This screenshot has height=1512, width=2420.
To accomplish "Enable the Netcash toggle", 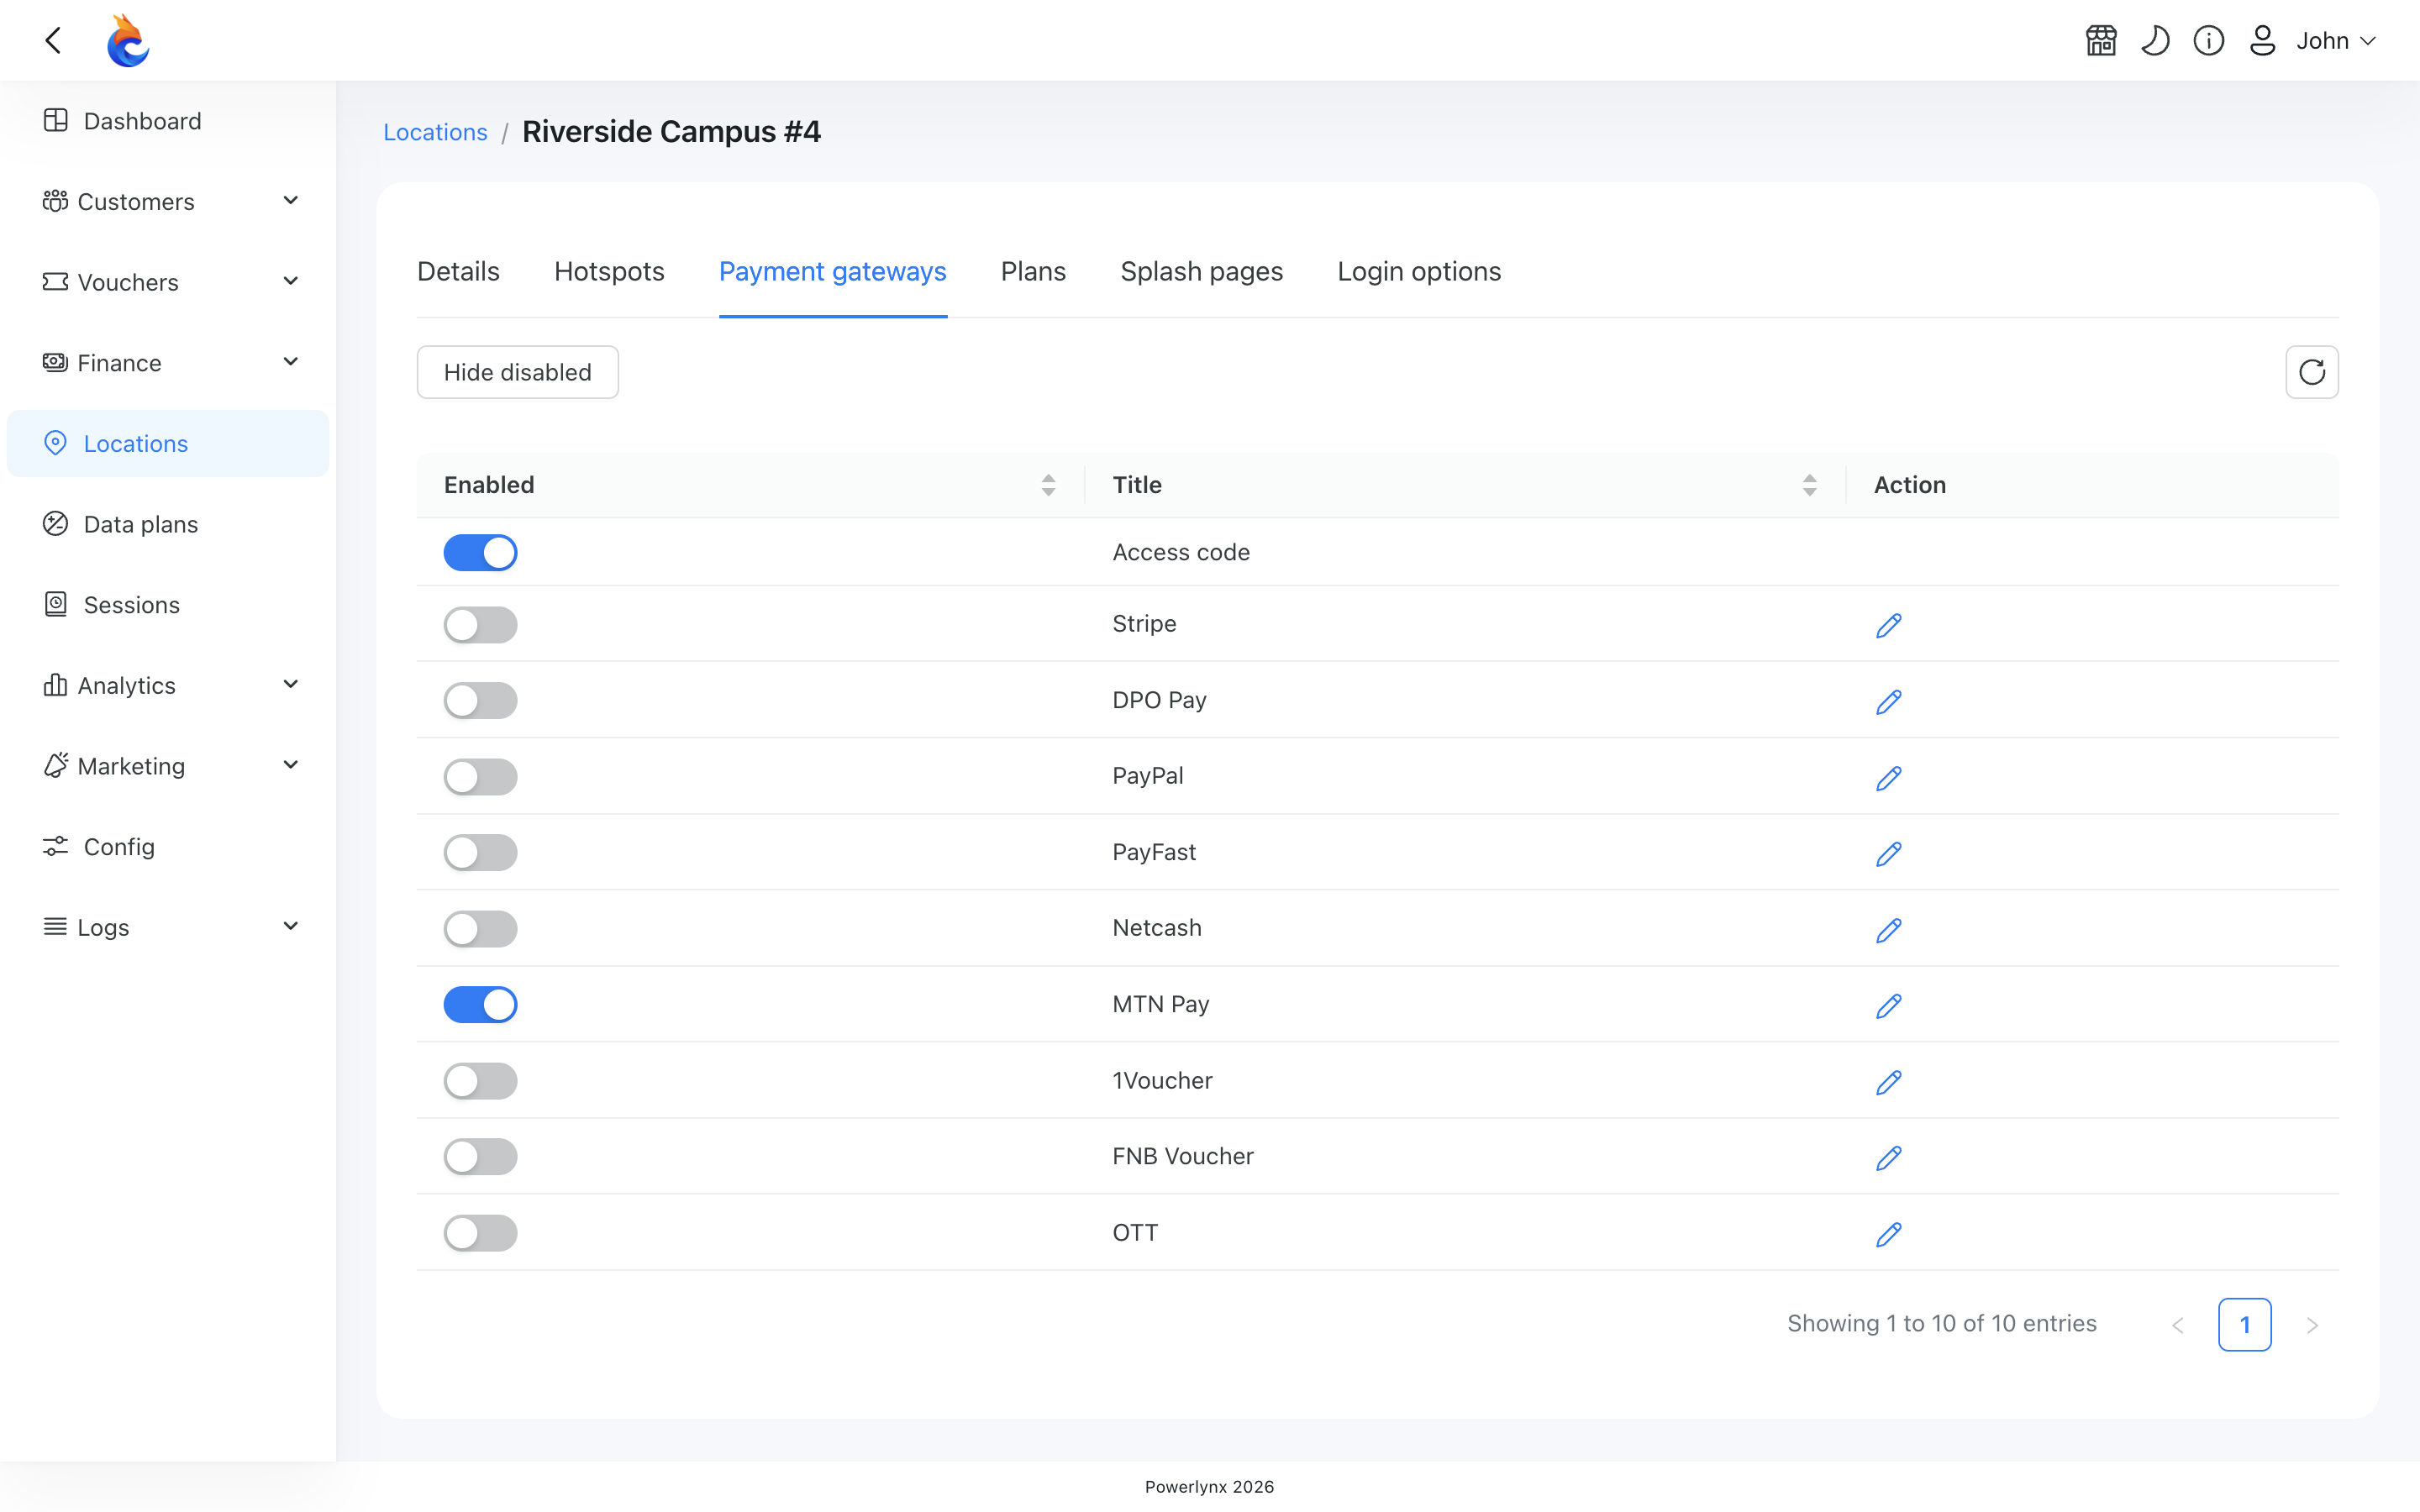I will (x=480, y=929).
